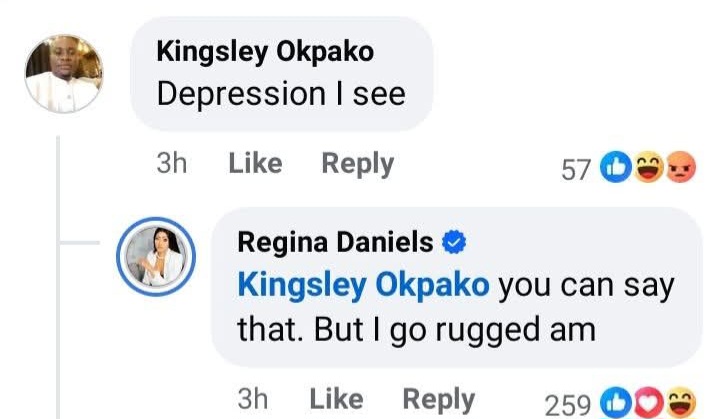Reply to Kingsley Okpako's comment
720x419 pixels.
pos(357,164)
